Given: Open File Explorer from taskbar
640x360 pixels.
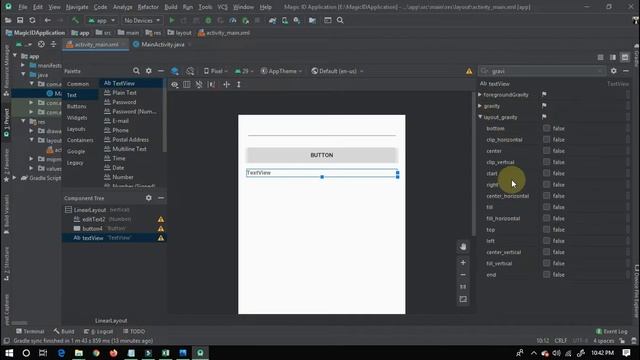Looking at the screenshot, I should tap(79, 353).
